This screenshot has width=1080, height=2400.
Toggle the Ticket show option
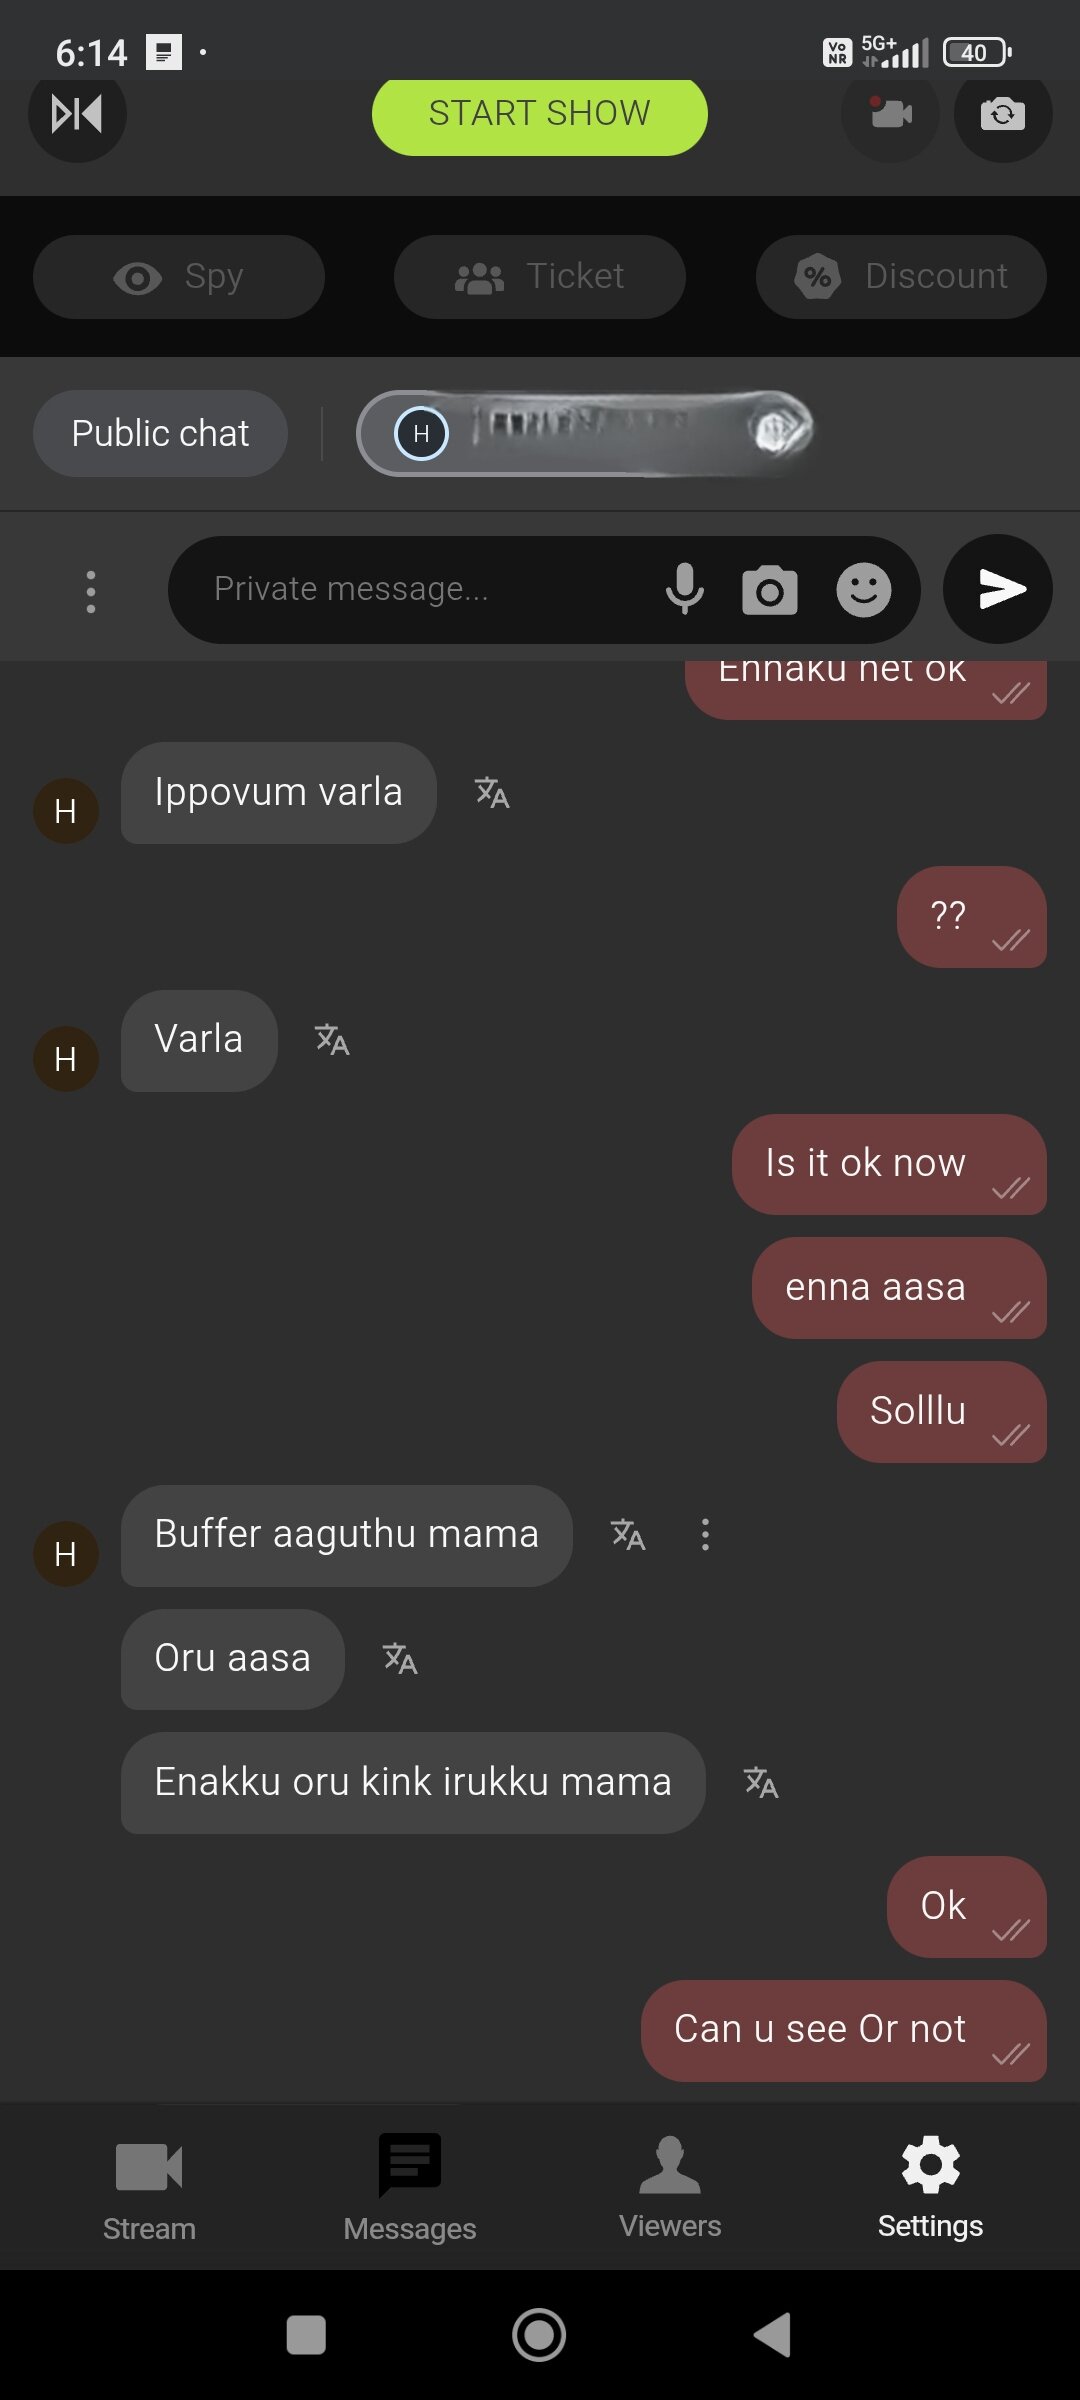point(540,277)
